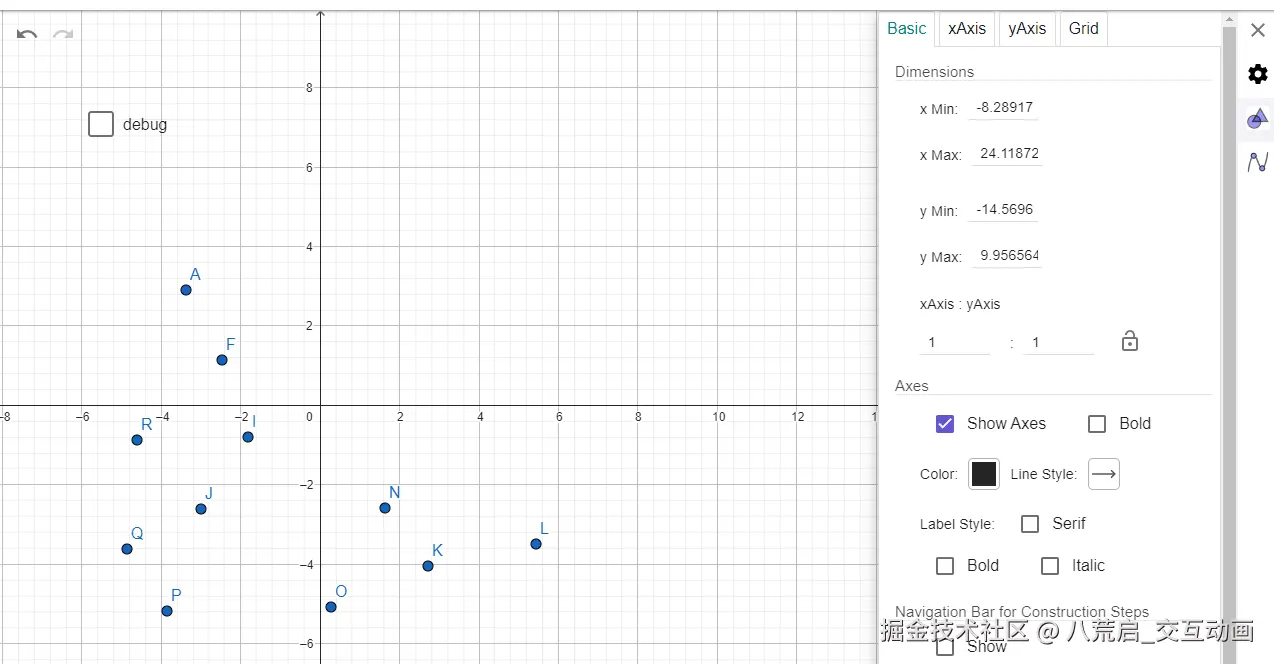Viewport: 1274px width, 664px height.
Task: Enable the Serif label style checkbox
Action: click(x=1030, y=524)
